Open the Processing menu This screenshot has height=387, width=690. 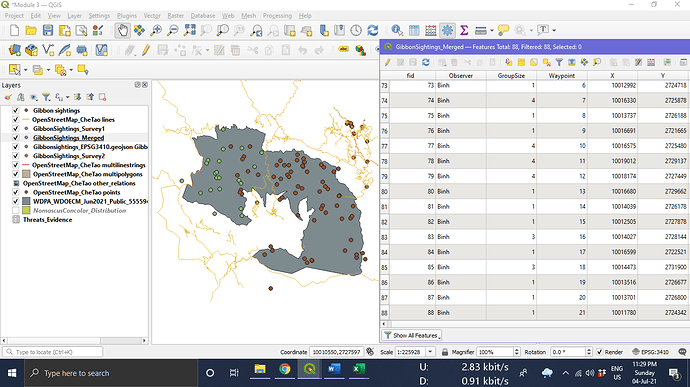pyautogui.click(x=277, y=16)
